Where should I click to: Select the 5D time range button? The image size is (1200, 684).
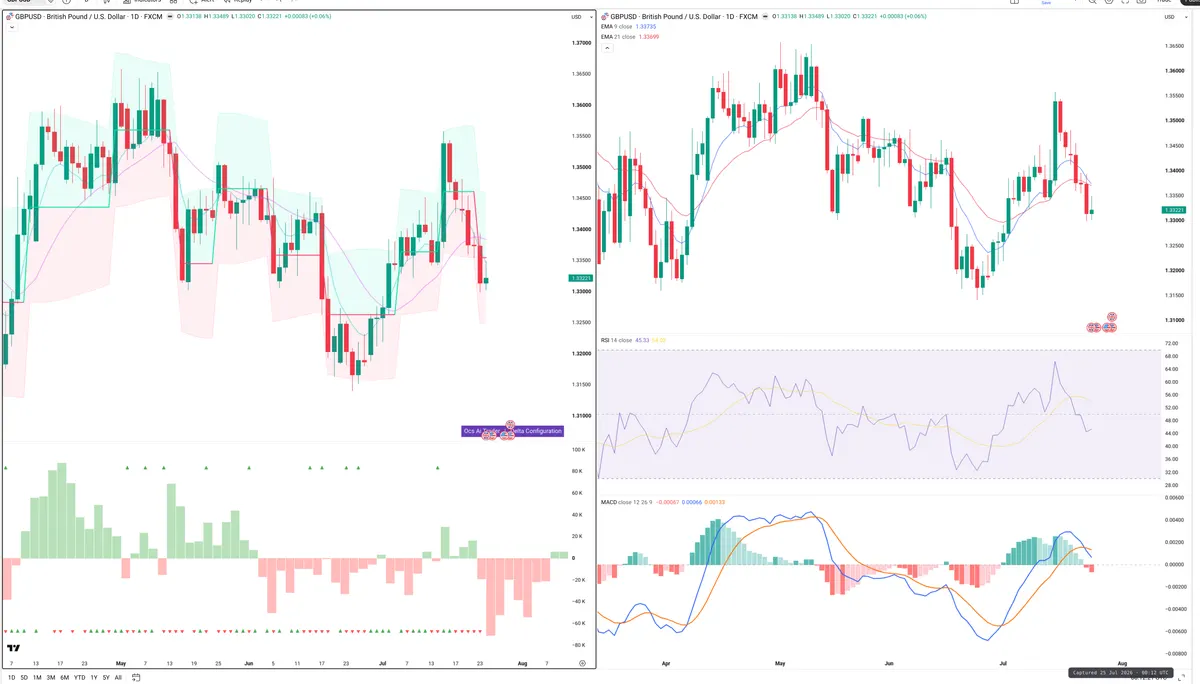24,677
